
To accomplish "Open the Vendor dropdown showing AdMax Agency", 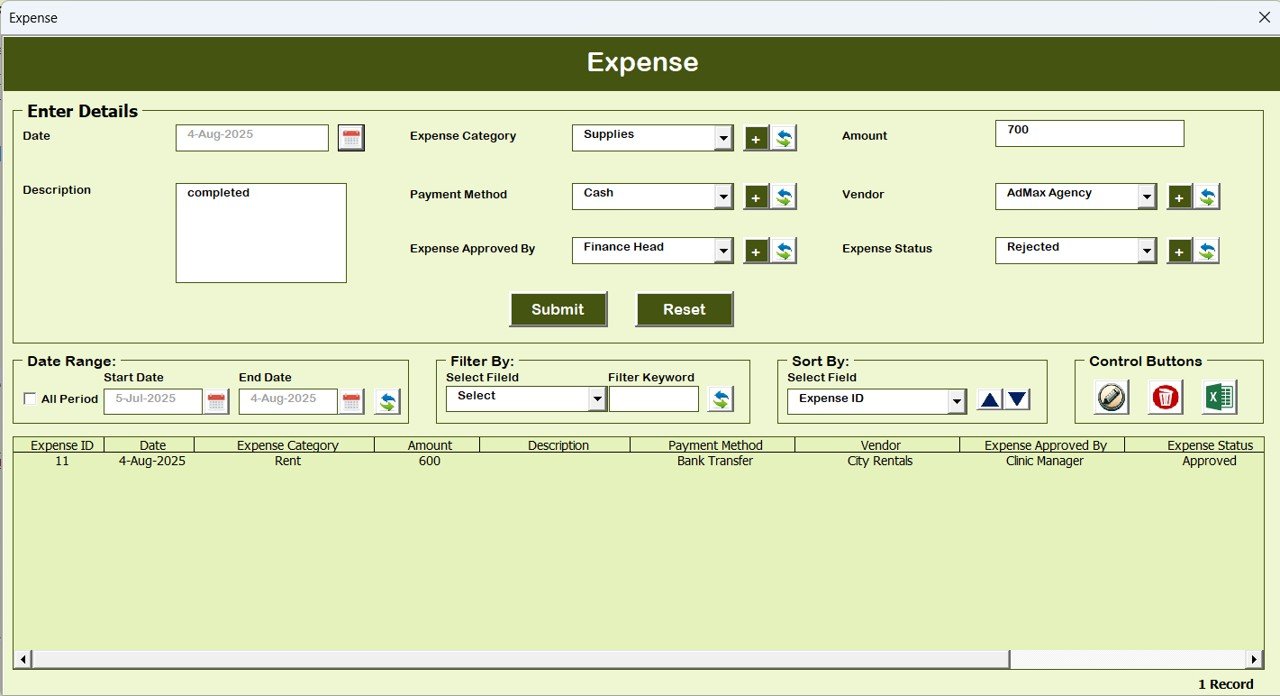I will (1147, 197).
